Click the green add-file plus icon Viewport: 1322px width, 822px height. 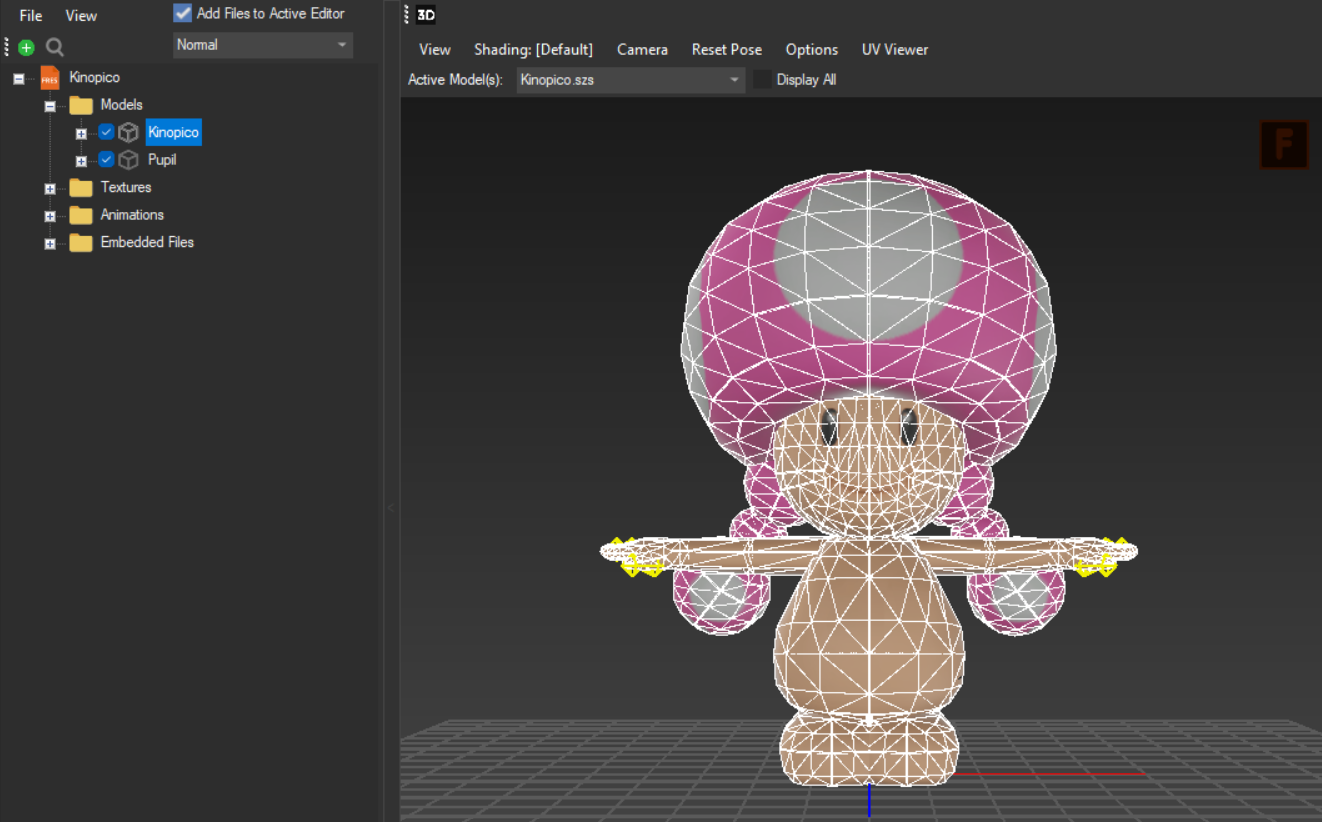[26, 47]
